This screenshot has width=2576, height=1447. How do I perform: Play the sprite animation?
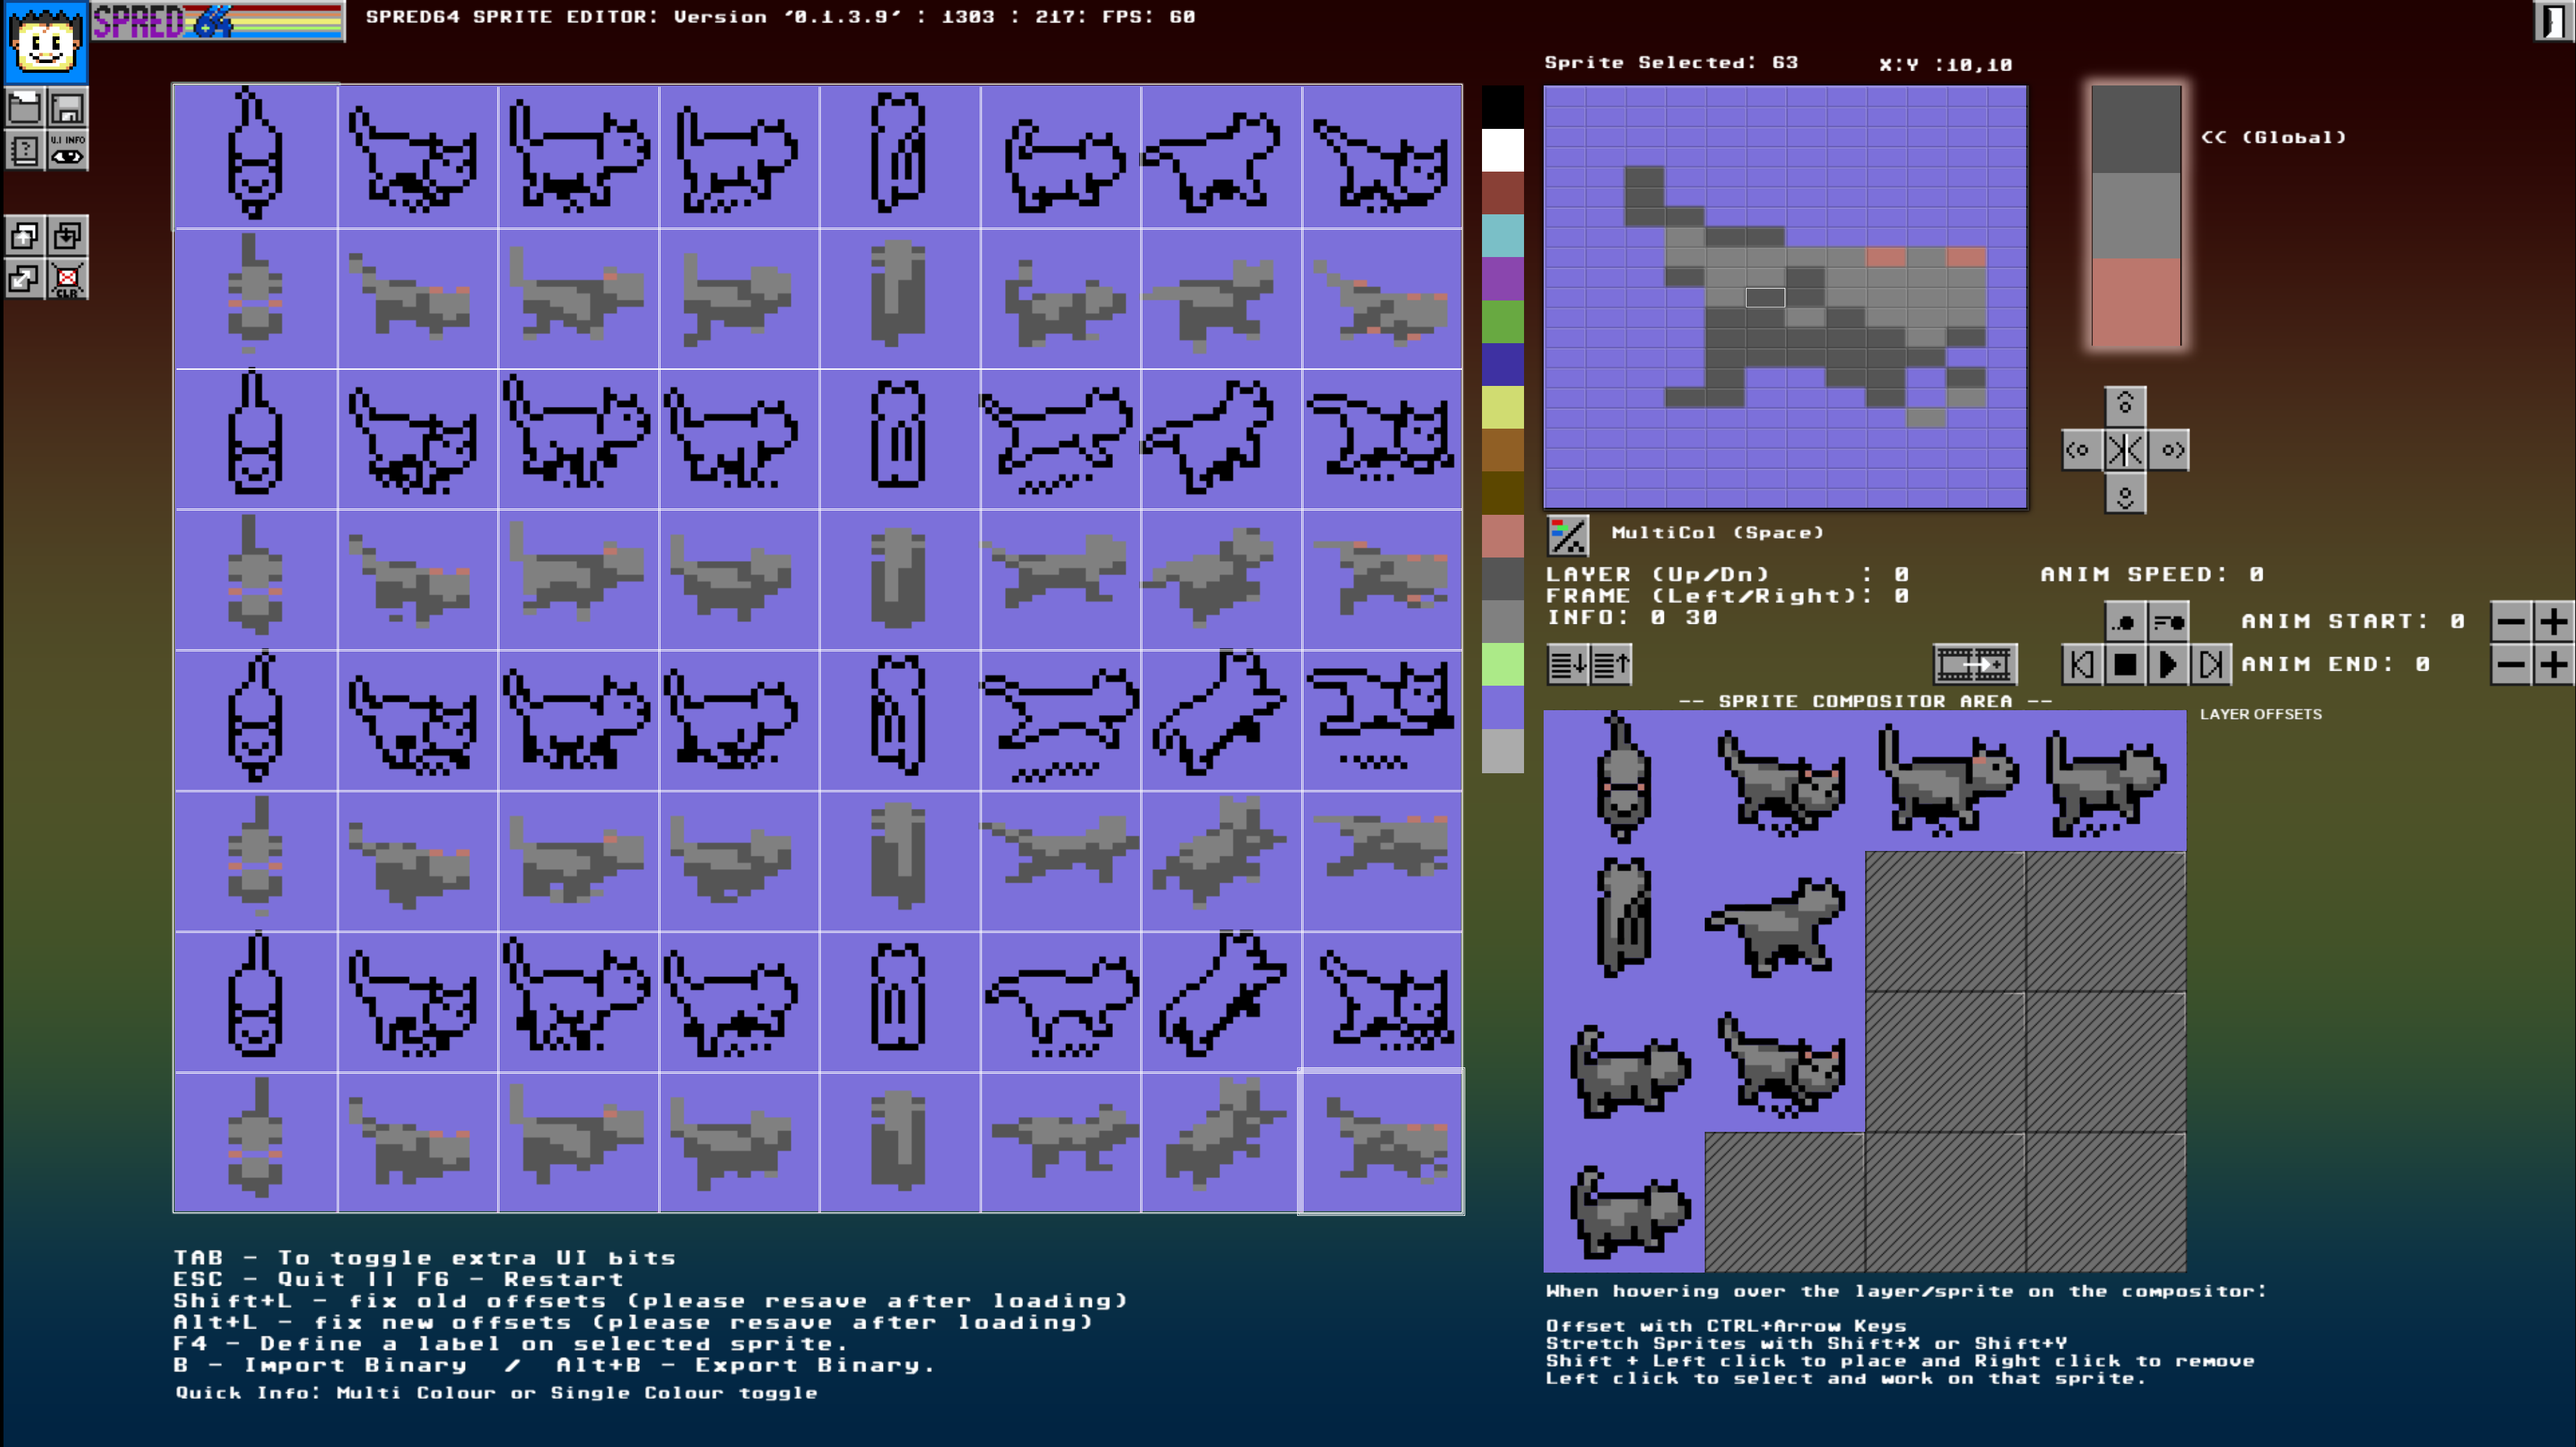(x=2168, y=664)
